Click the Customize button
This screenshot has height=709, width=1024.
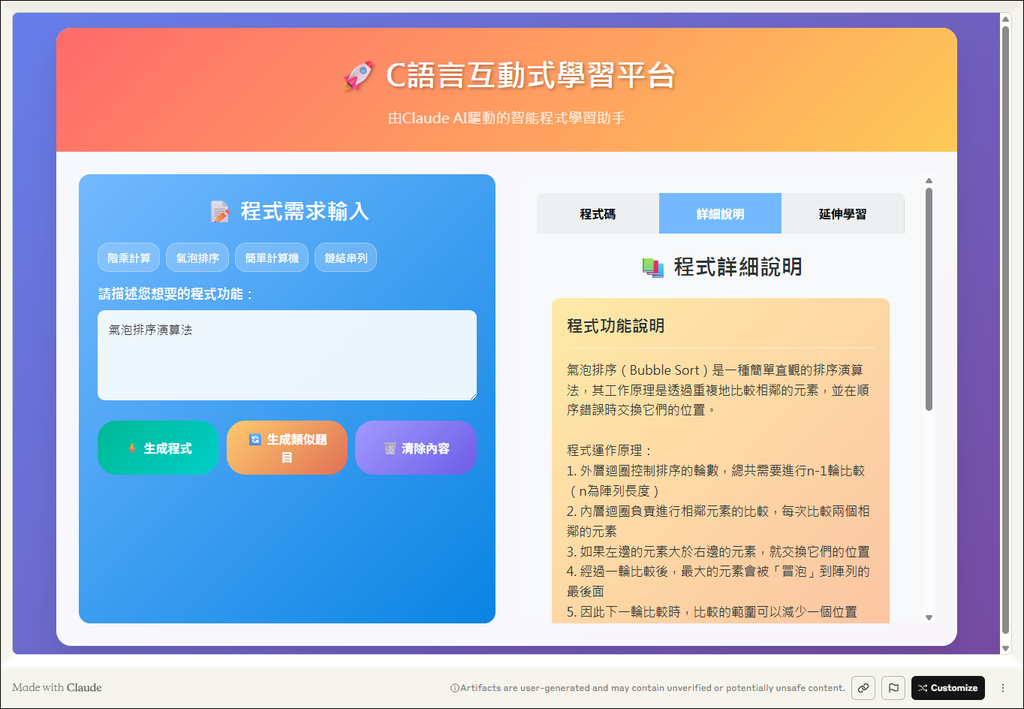pos(948,687)
